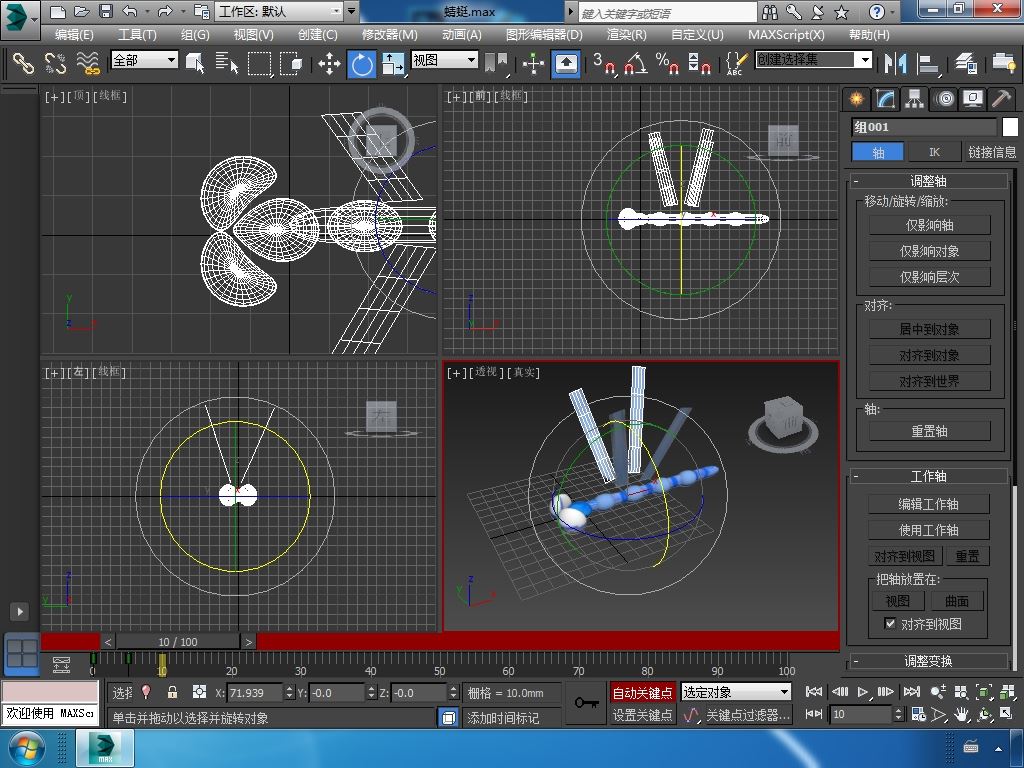Viewport: 1024px width, 768px height.
Task: Switch to the IK tab
Action: pos(934,152)
